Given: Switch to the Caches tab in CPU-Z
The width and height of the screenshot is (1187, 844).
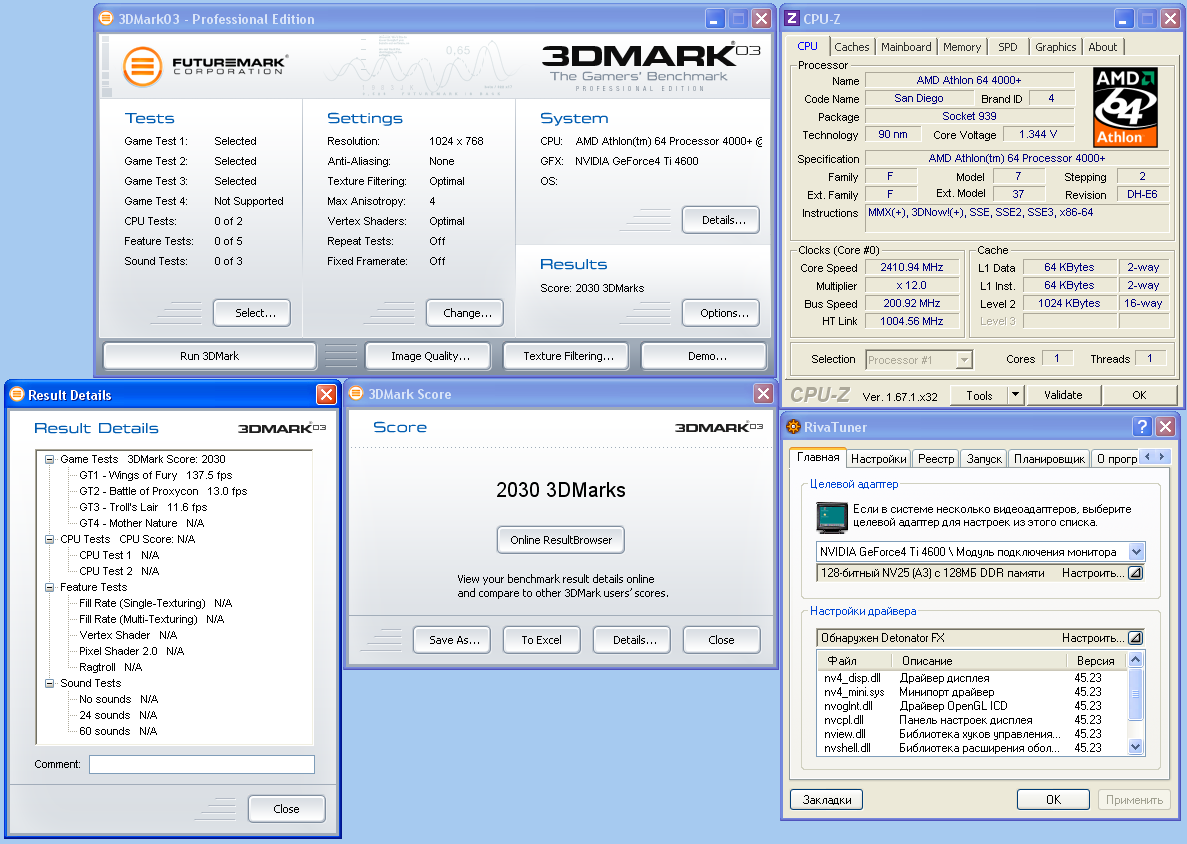Looking at the screenshot, I should (x=852, y=47).
